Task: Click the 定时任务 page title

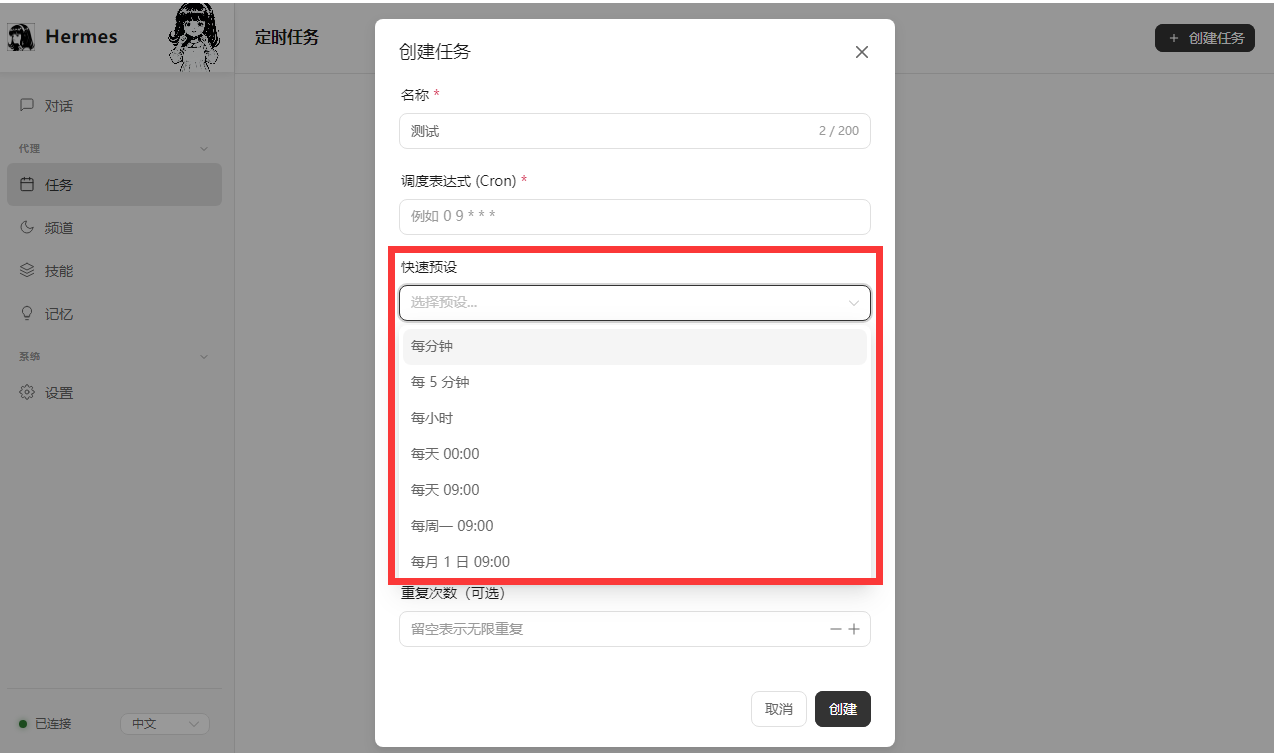Action: pyautogui.click(x=287, y=38)
